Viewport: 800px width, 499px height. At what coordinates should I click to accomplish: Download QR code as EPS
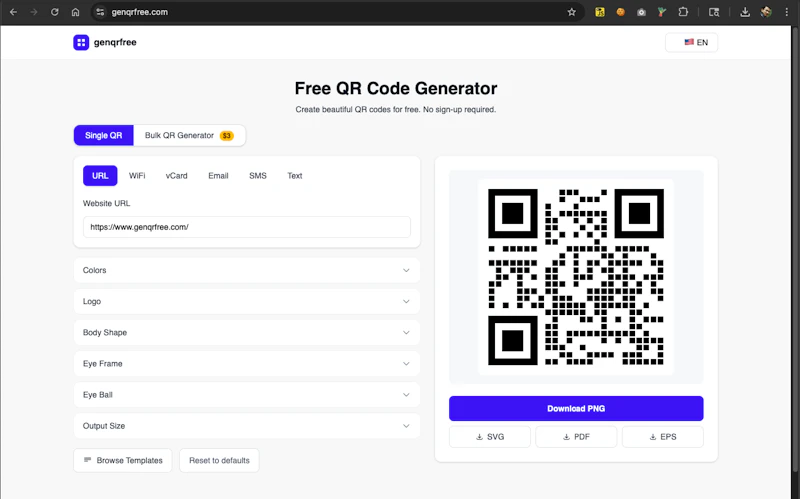click(x=663, y=437)
